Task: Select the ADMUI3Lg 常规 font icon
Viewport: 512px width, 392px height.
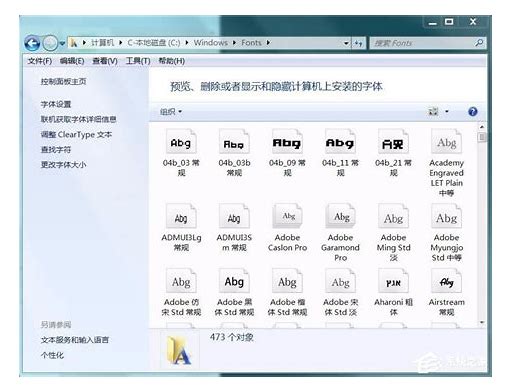Action: tap(181, 216)
